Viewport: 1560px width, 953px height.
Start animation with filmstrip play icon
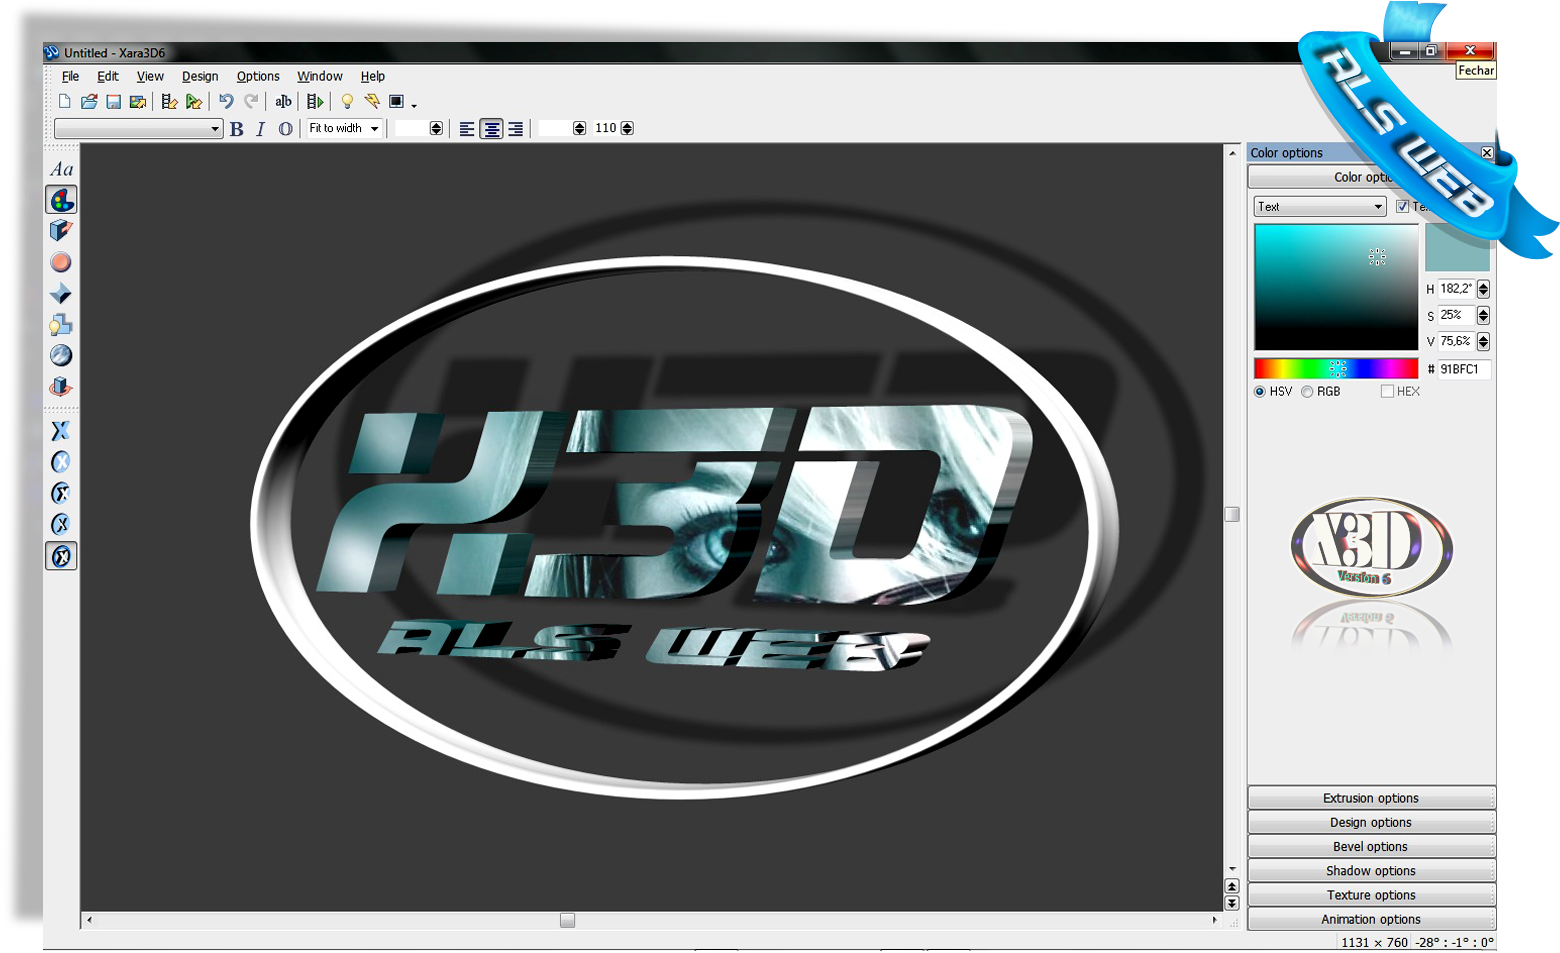coord(315,101)
